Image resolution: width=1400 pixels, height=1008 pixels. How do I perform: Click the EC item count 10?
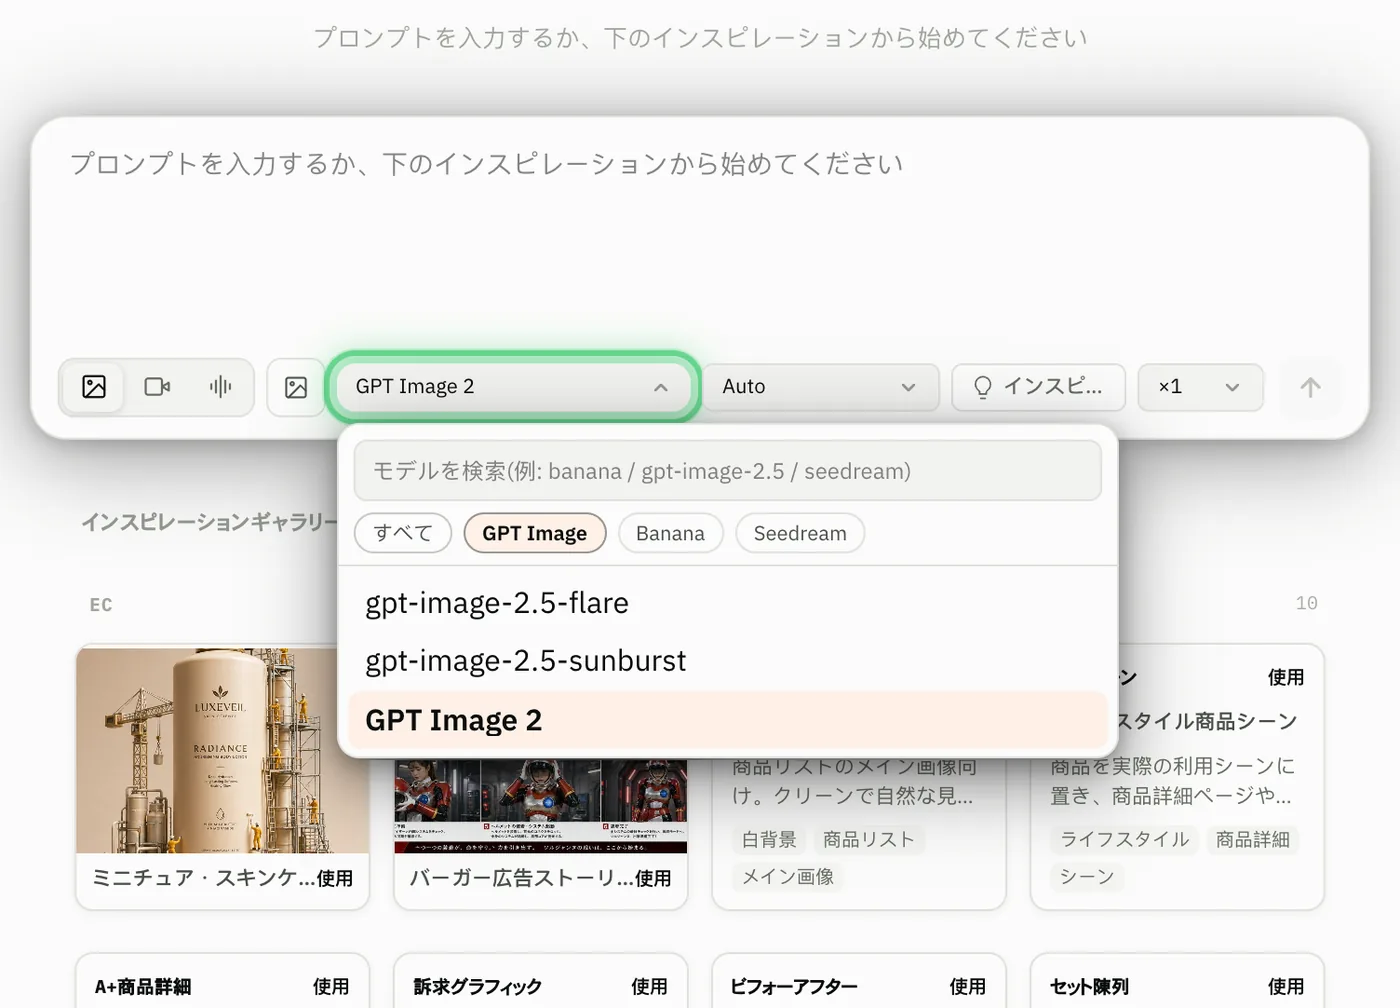(x=1306, y=604)
